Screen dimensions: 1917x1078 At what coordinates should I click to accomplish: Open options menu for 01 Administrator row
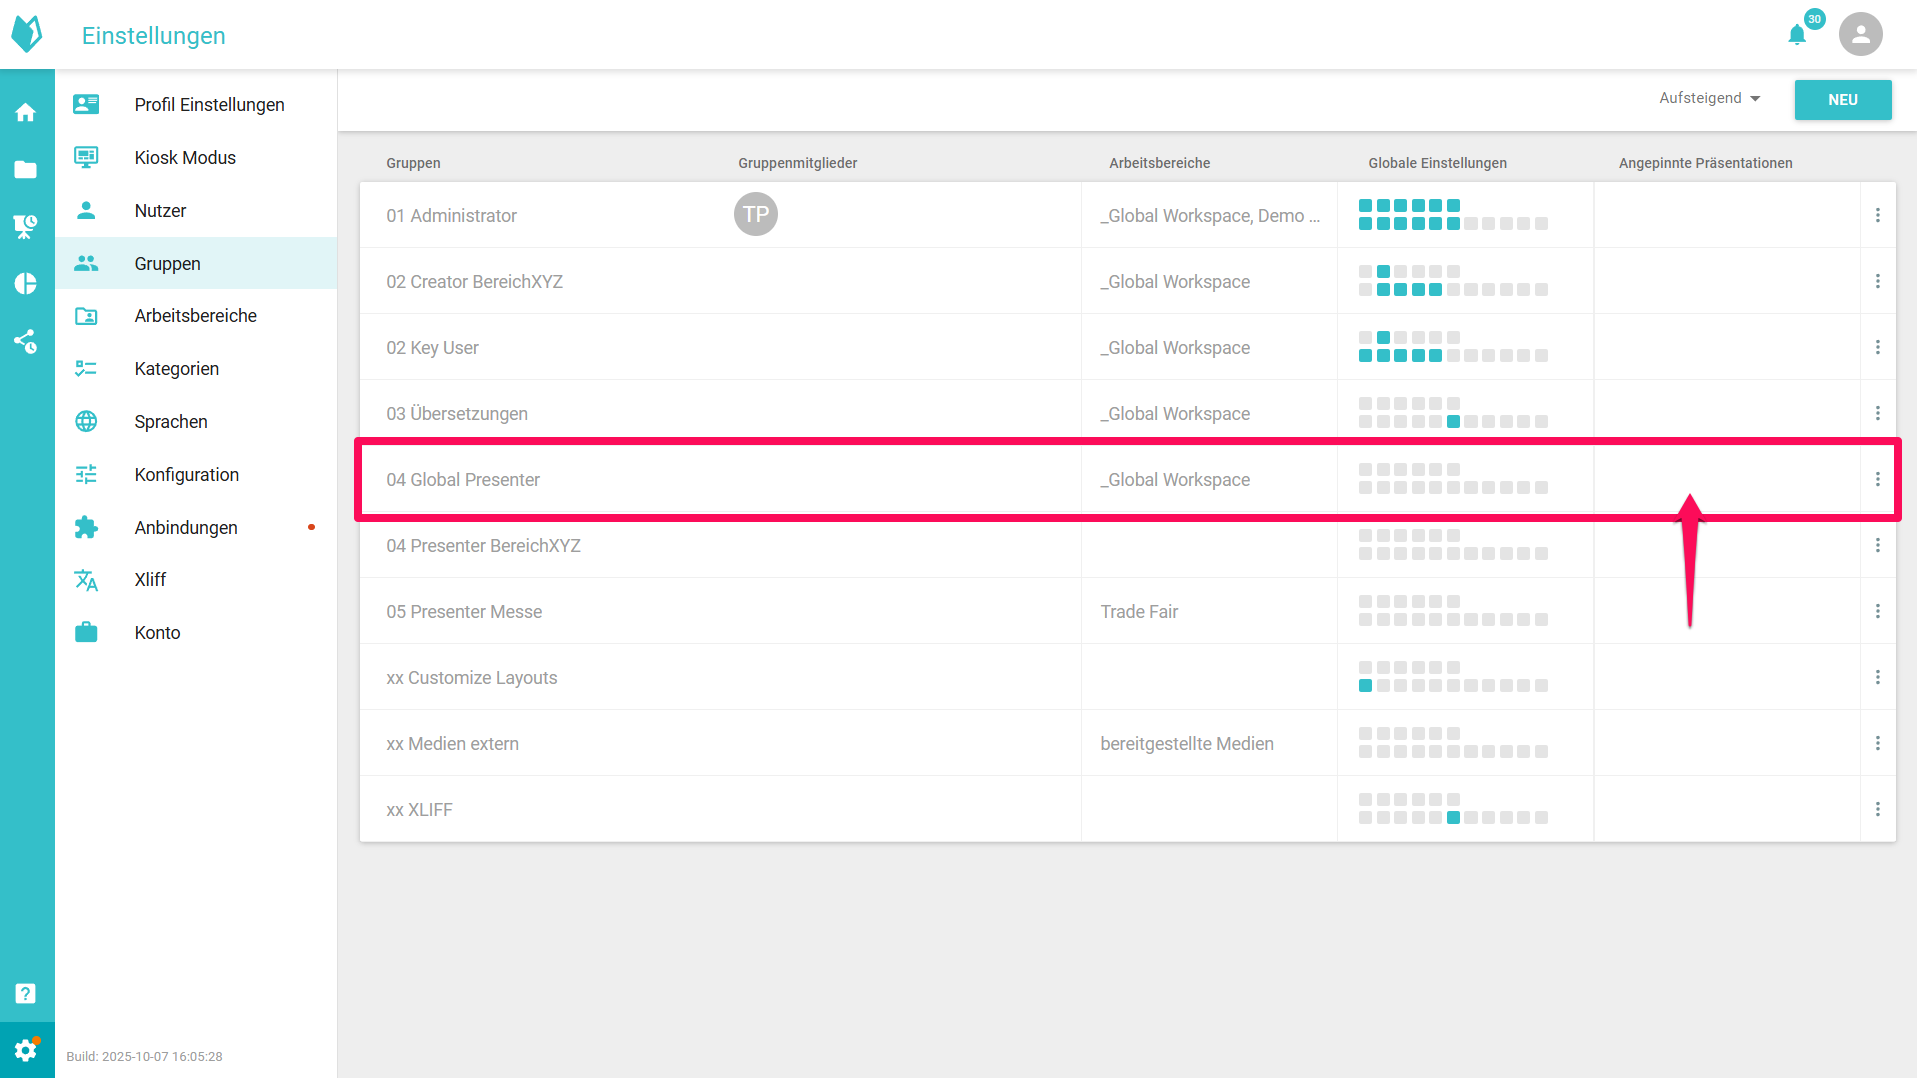point(1877,215)
